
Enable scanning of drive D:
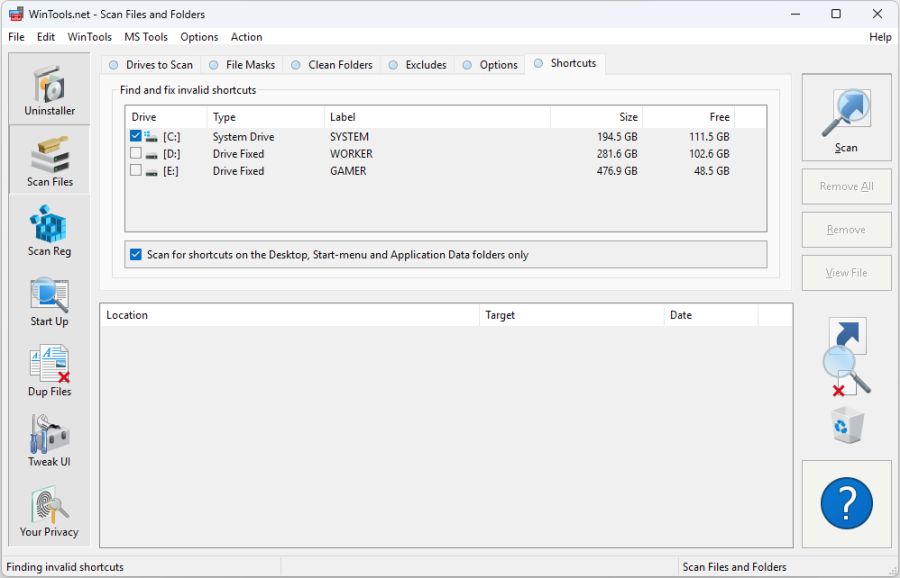(x=136, y=153)
